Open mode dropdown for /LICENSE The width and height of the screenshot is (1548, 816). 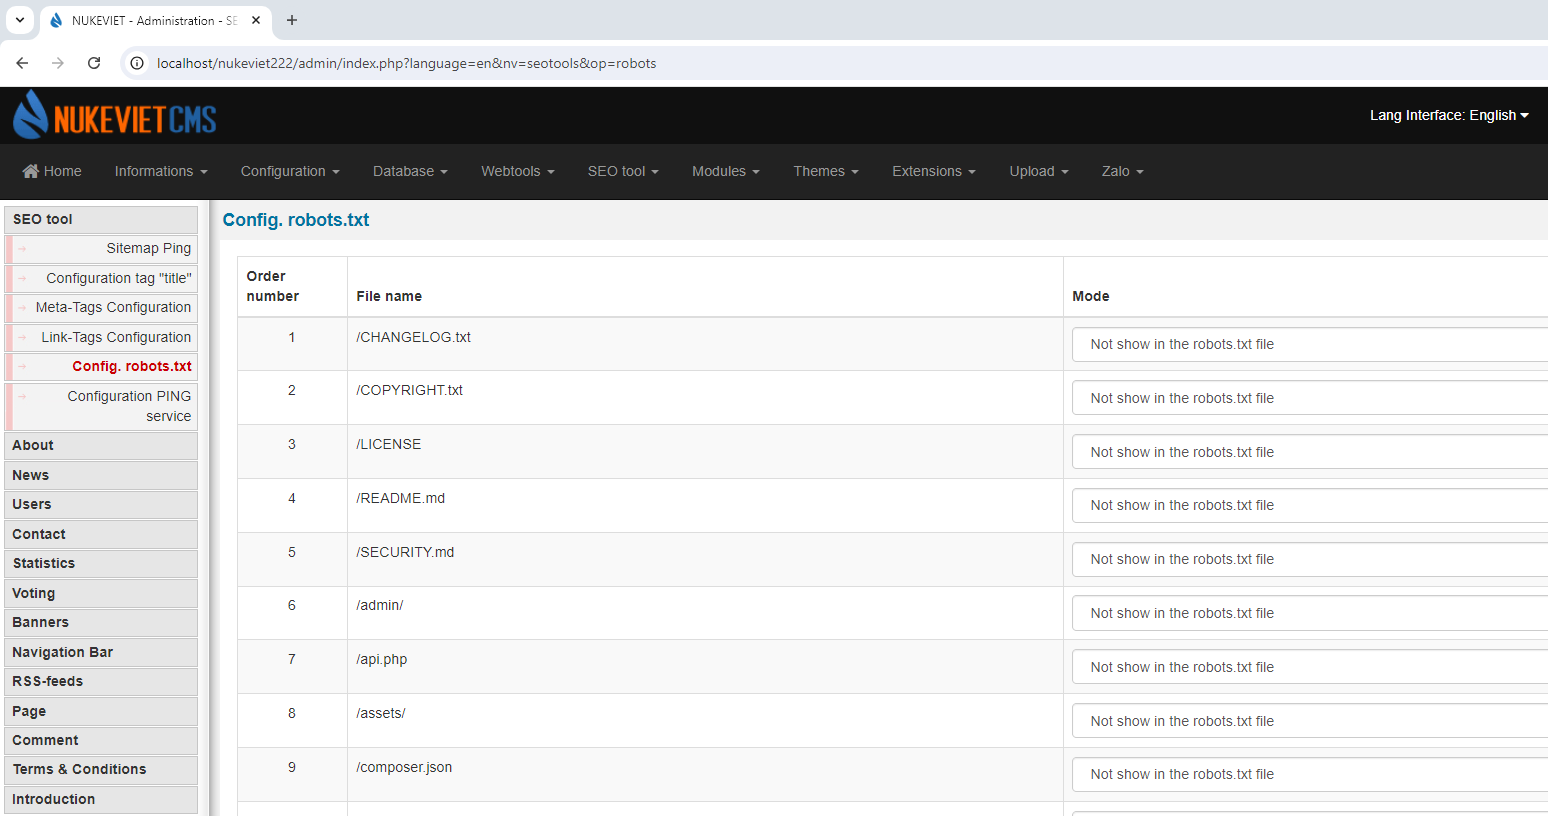[x=1310, y=452]
